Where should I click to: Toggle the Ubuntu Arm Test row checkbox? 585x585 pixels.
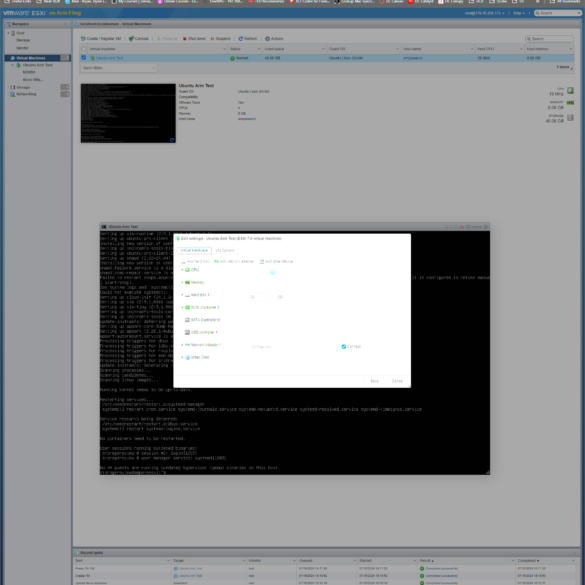(x=84, y=58)
